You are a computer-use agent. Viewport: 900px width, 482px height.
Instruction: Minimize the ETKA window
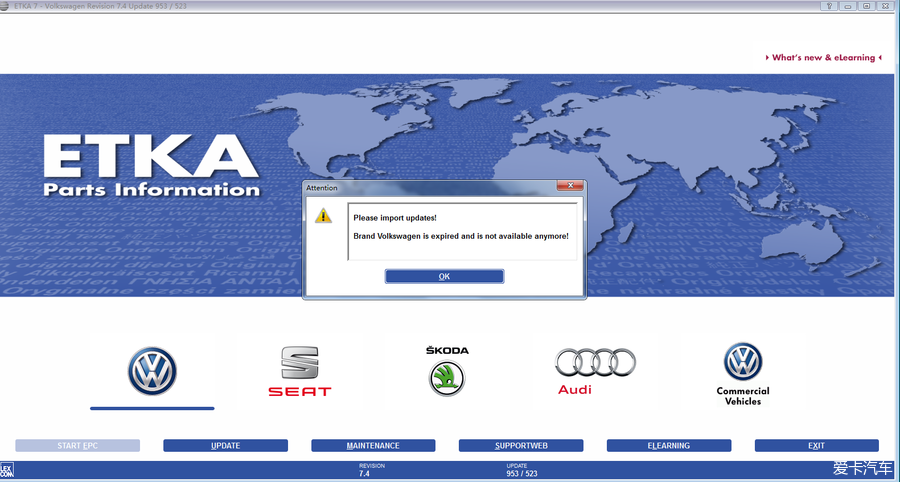pyautogui.click(x=848, y=6)
